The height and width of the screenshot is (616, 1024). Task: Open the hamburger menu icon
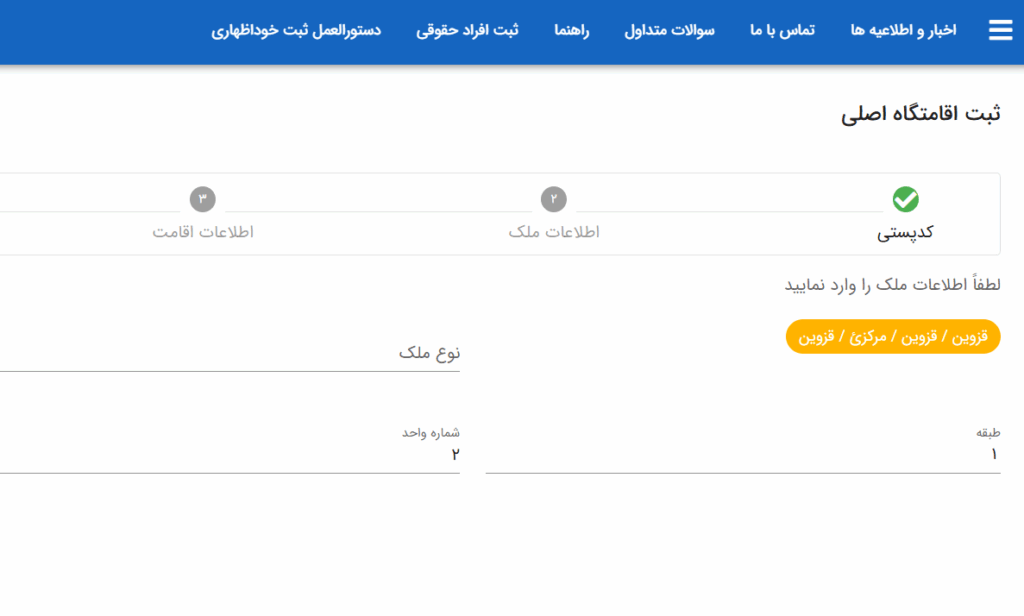[x=1000, y=31]
